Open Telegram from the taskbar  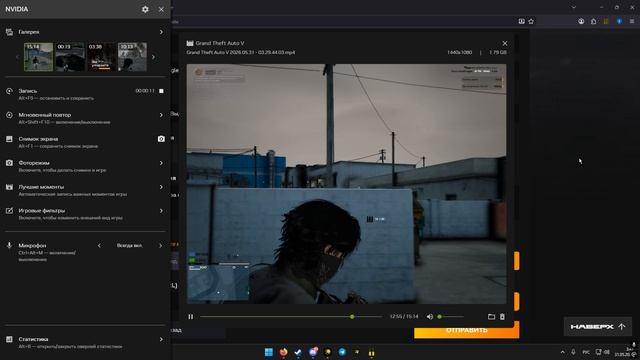pyautogui.click(x=342, y=352)
